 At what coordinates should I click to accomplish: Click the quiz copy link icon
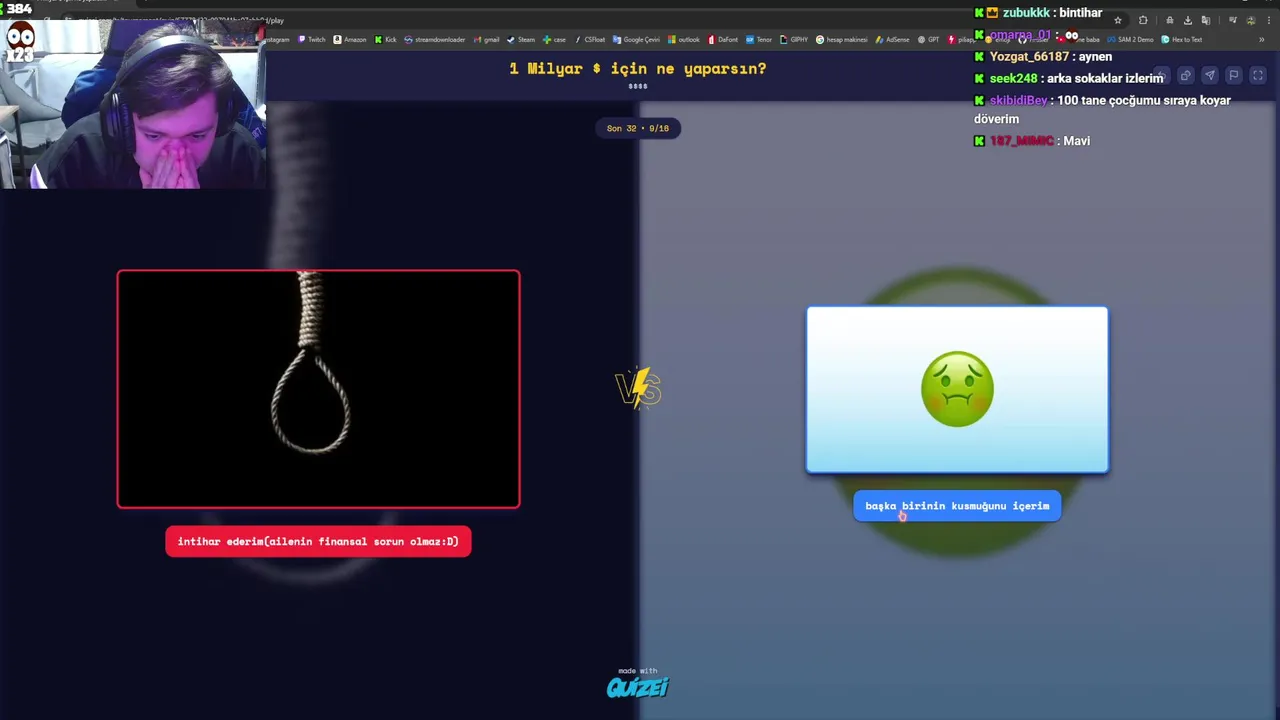point(1186,75)
